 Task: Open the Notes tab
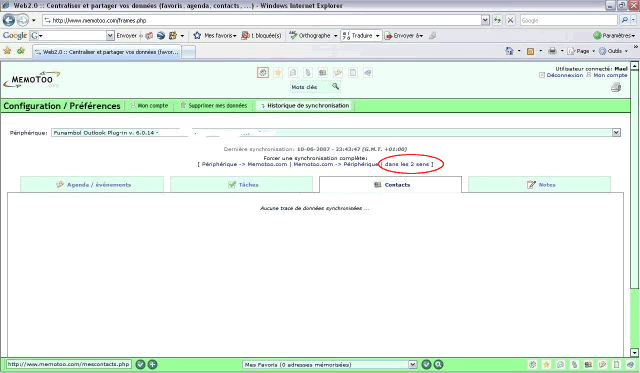tap(540, 184)
